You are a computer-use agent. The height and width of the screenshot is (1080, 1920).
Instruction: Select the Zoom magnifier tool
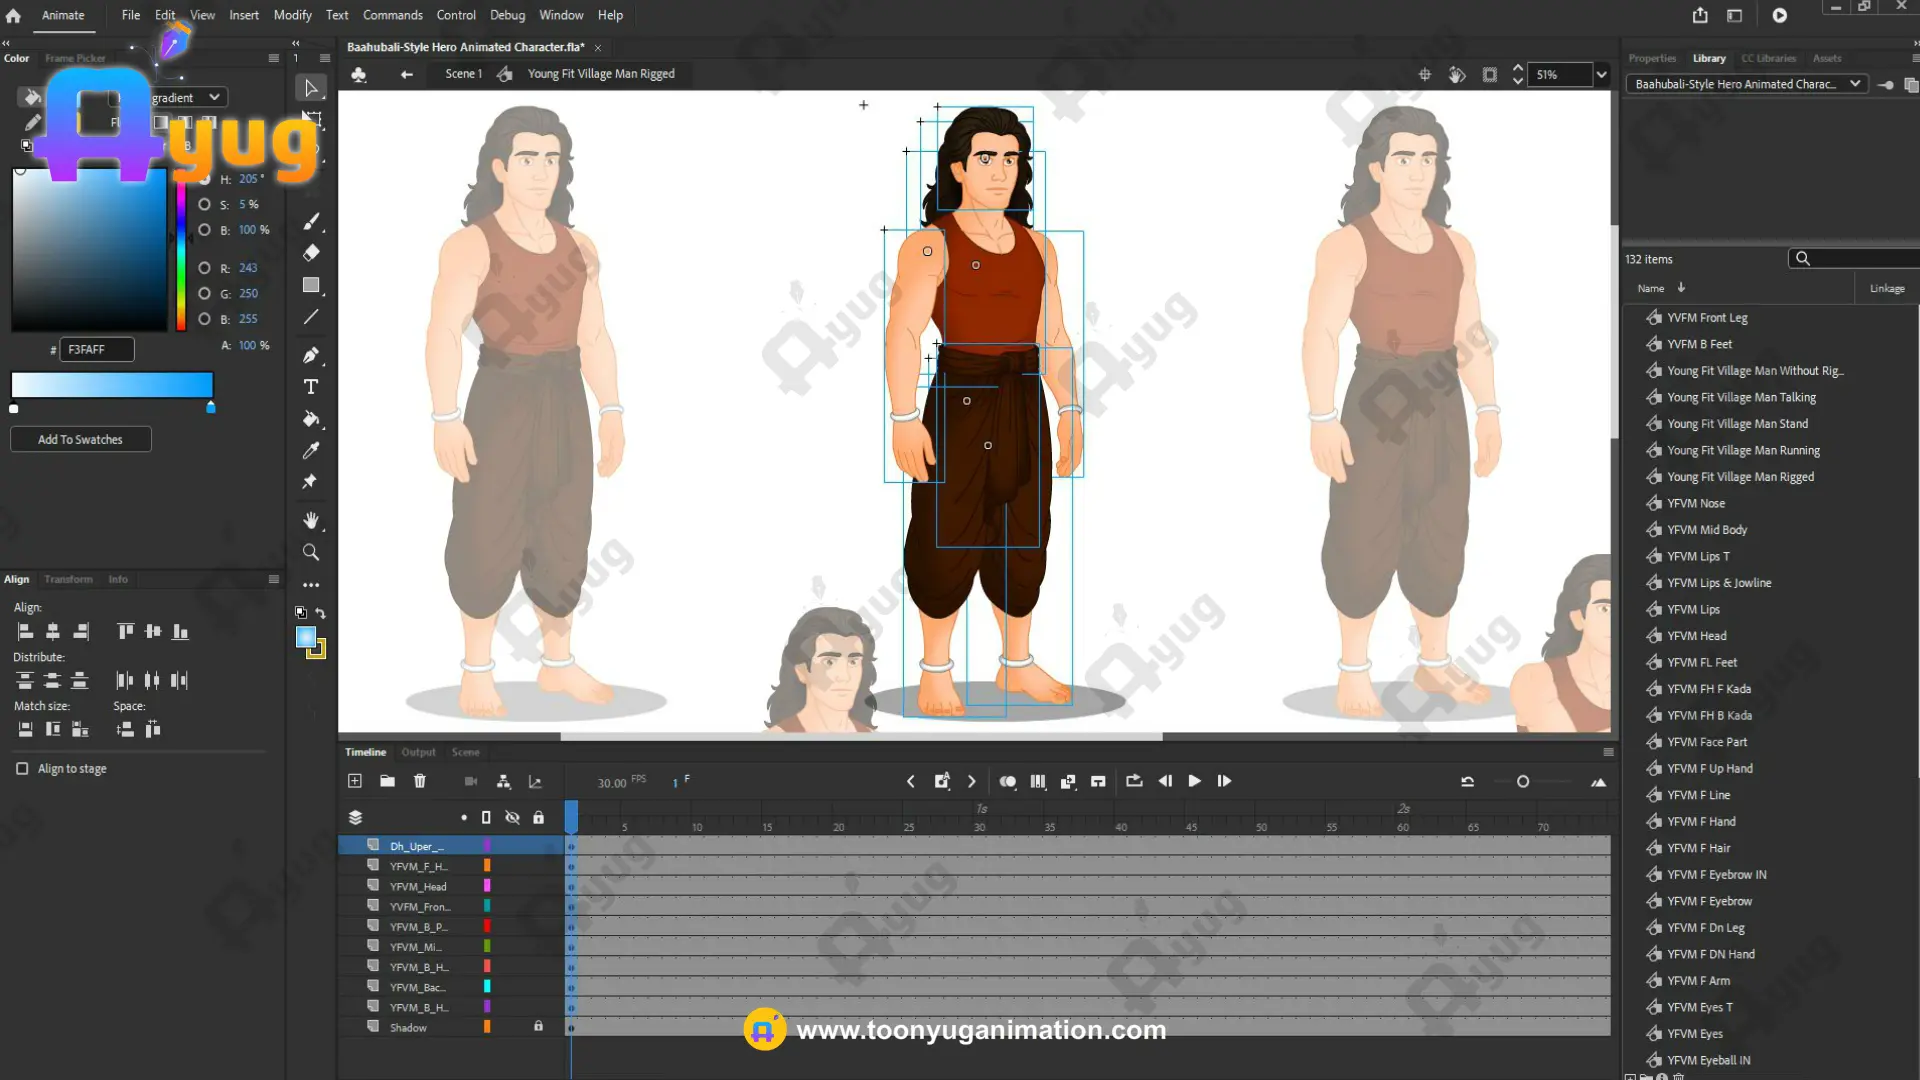point(311,552)
